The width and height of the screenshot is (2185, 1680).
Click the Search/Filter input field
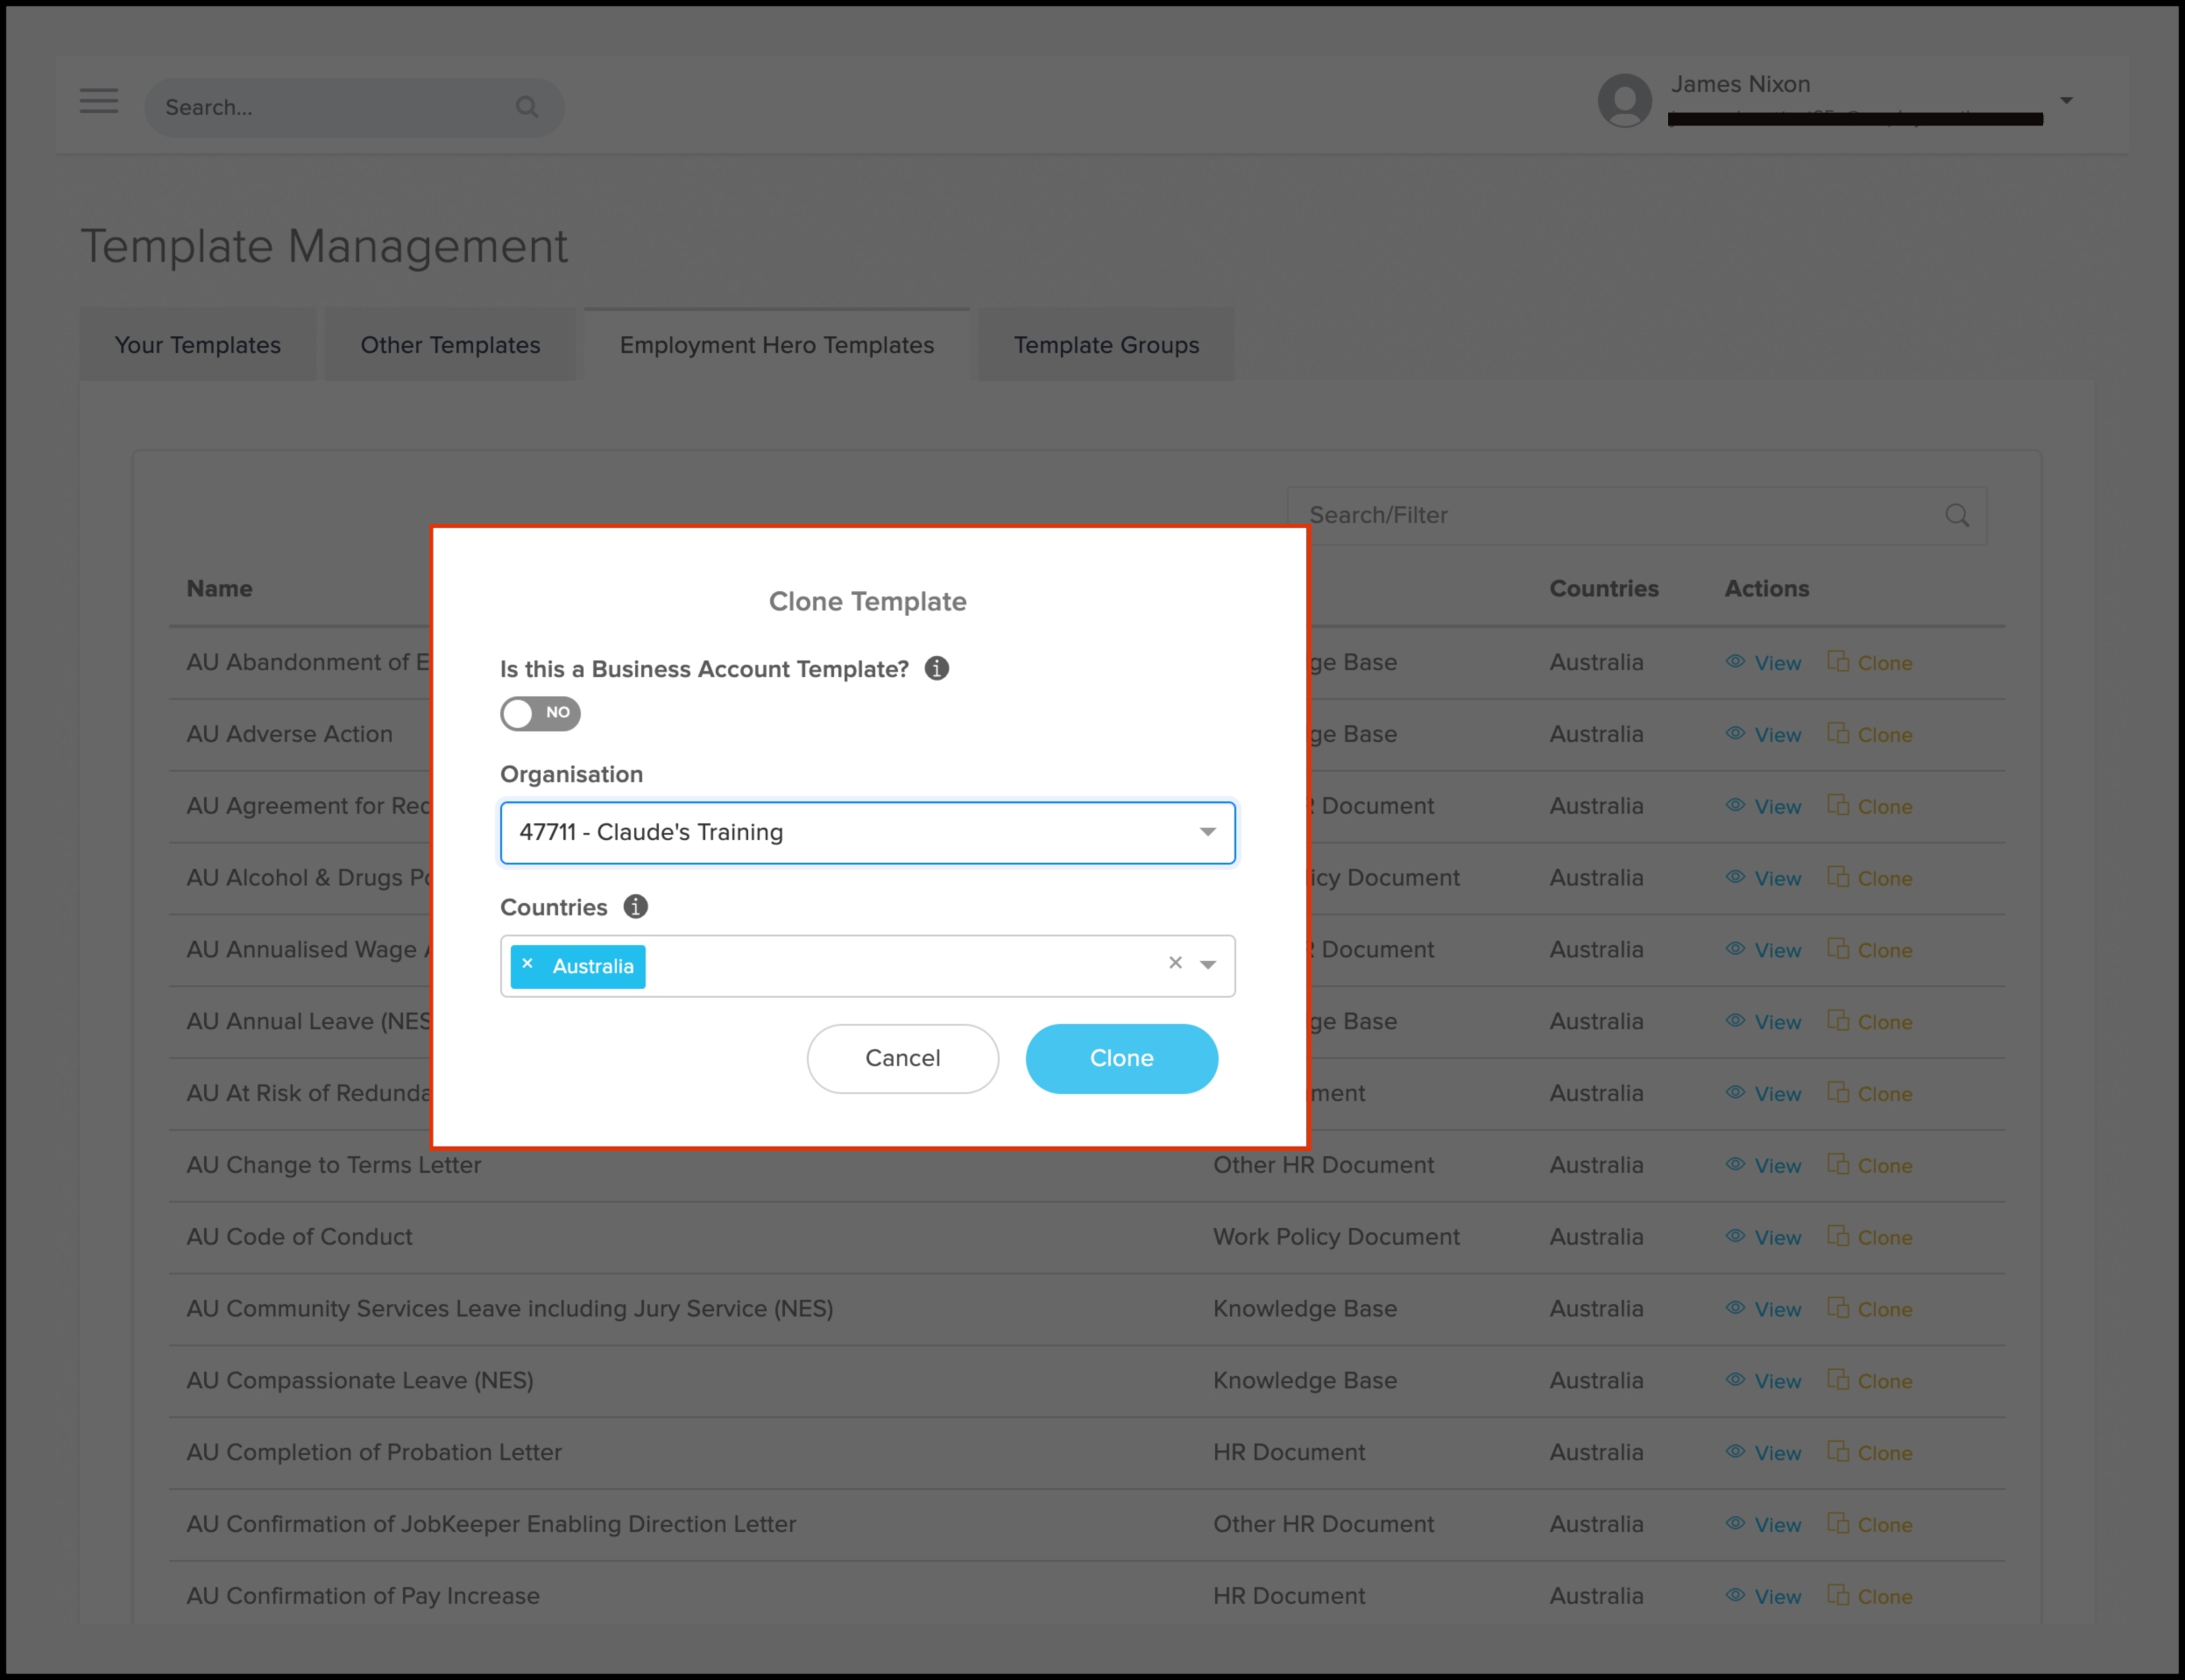(1620, 515)
